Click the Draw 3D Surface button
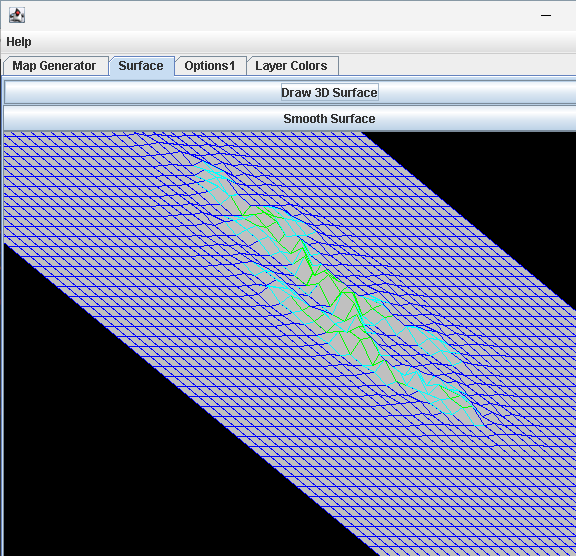The height and width of the screenshot is (556, 576). point(329,93)
